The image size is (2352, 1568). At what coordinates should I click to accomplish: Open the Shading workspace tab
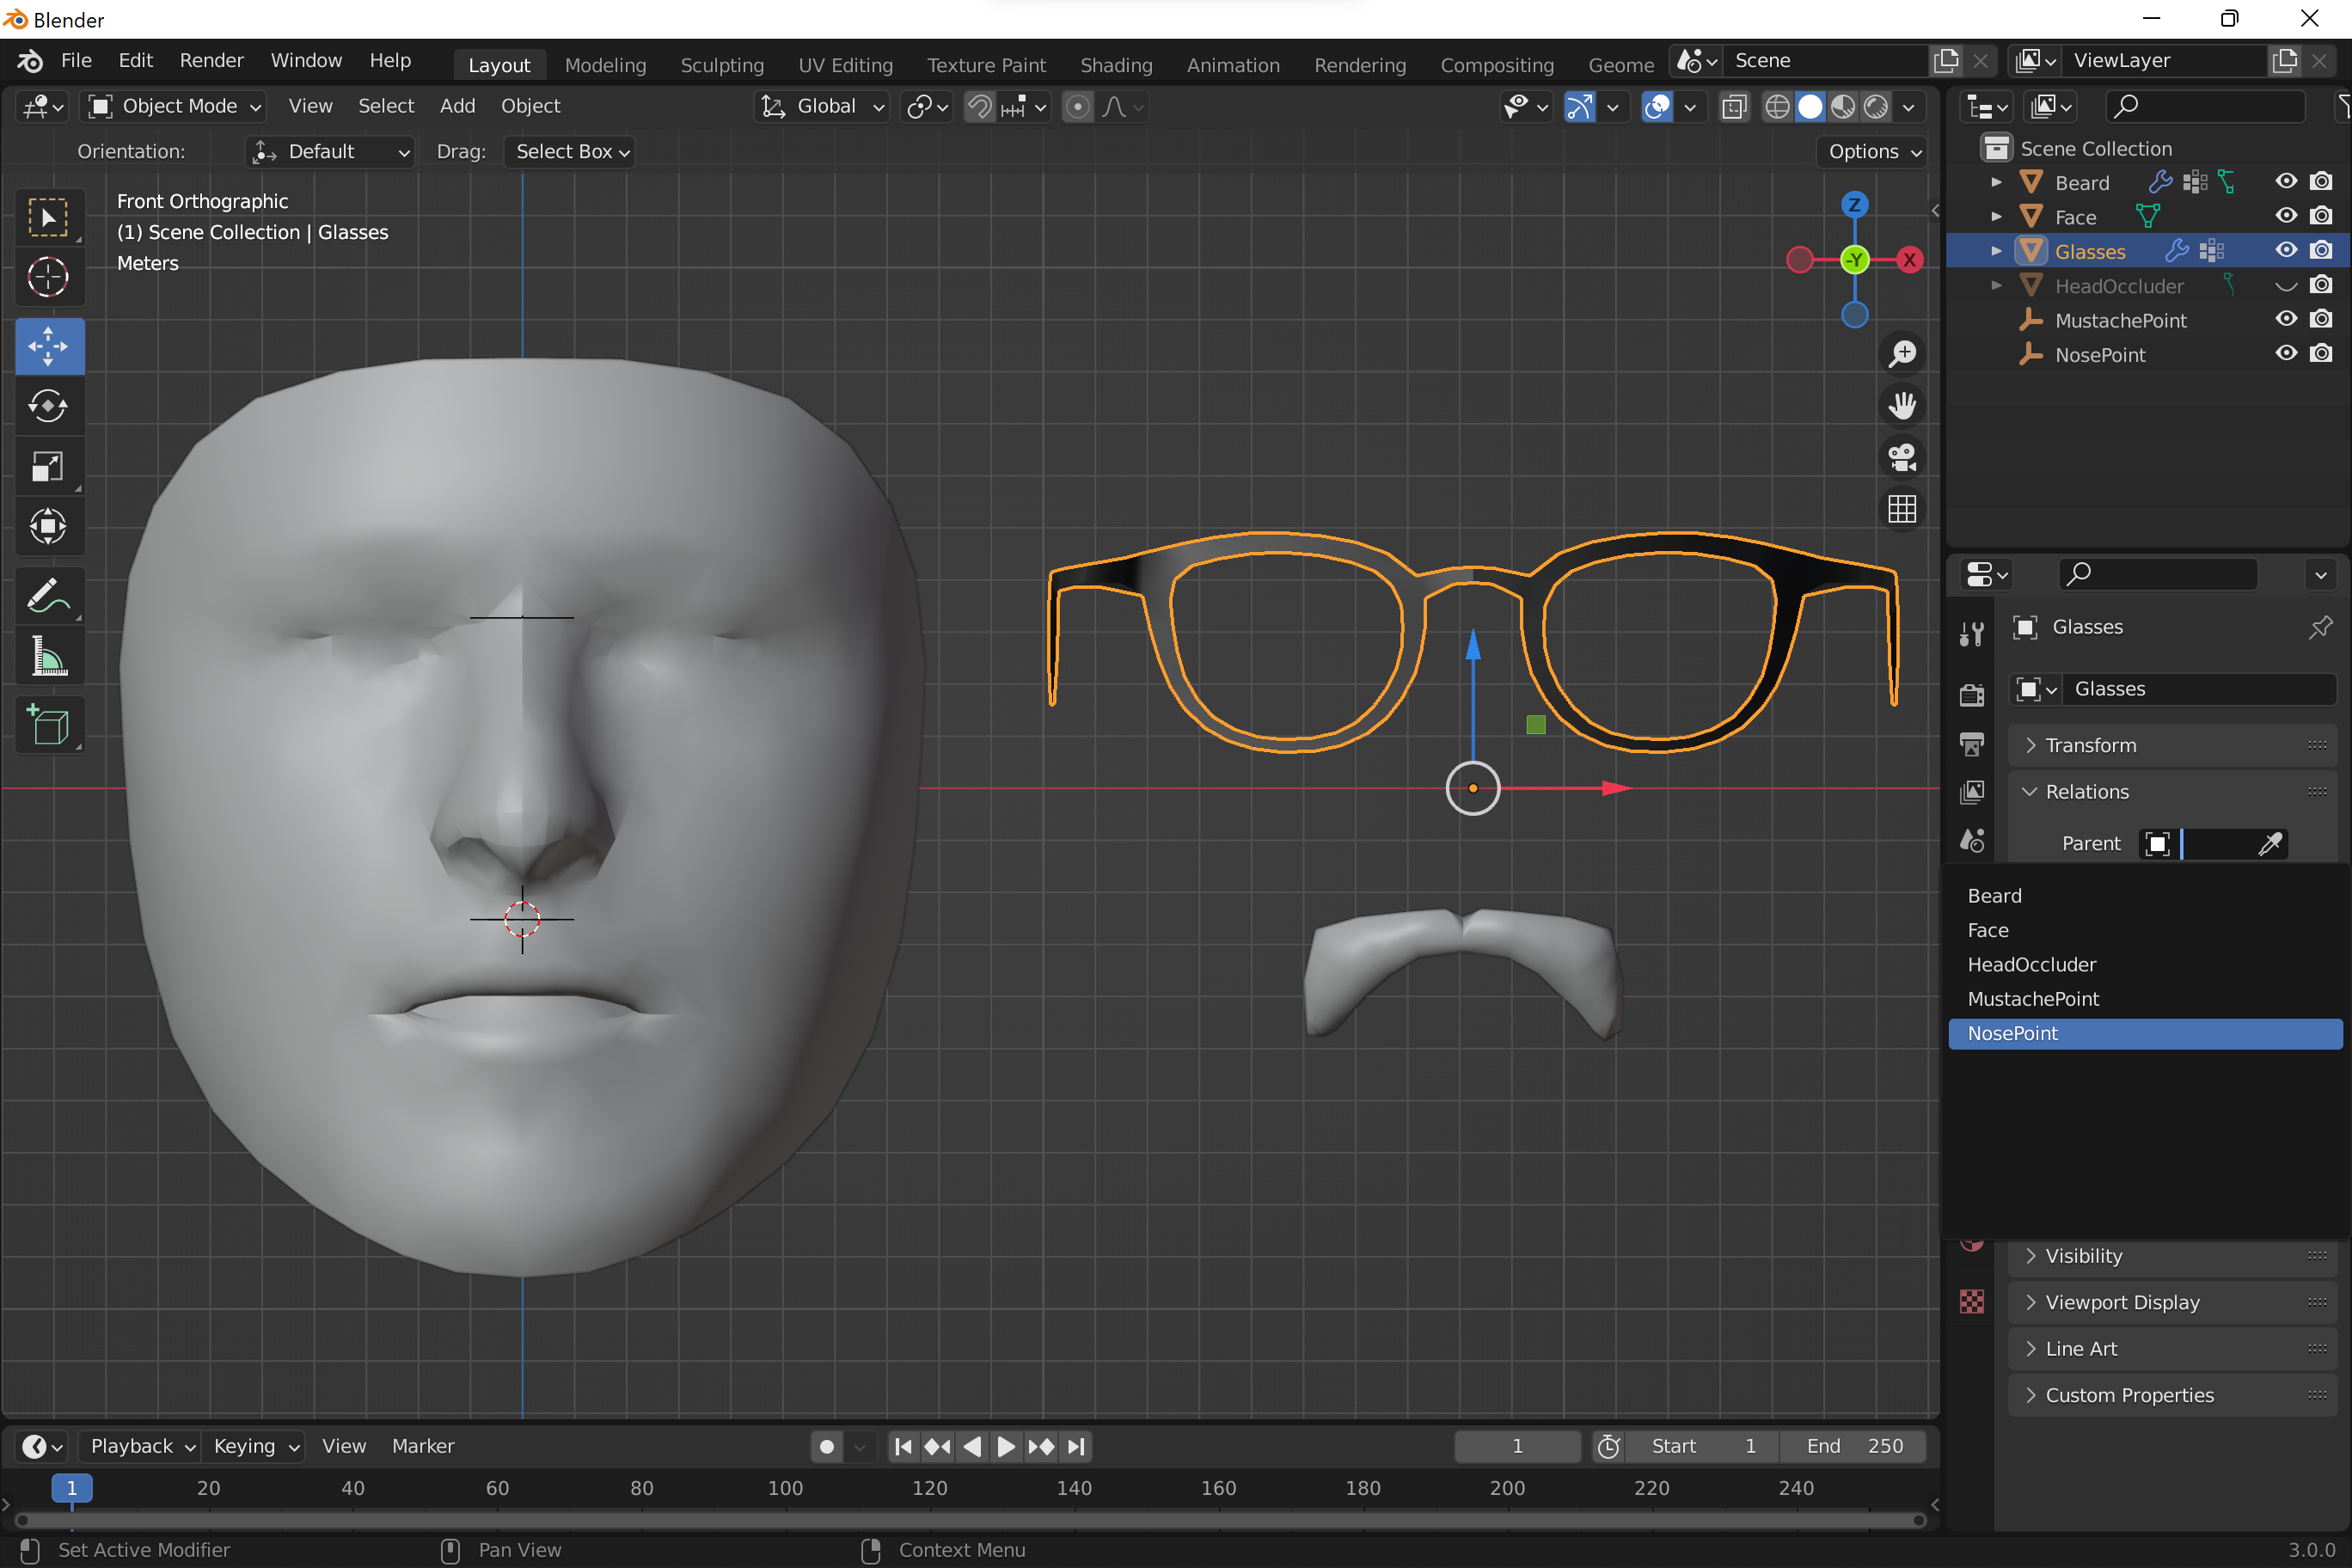[x=1115, y=63]
